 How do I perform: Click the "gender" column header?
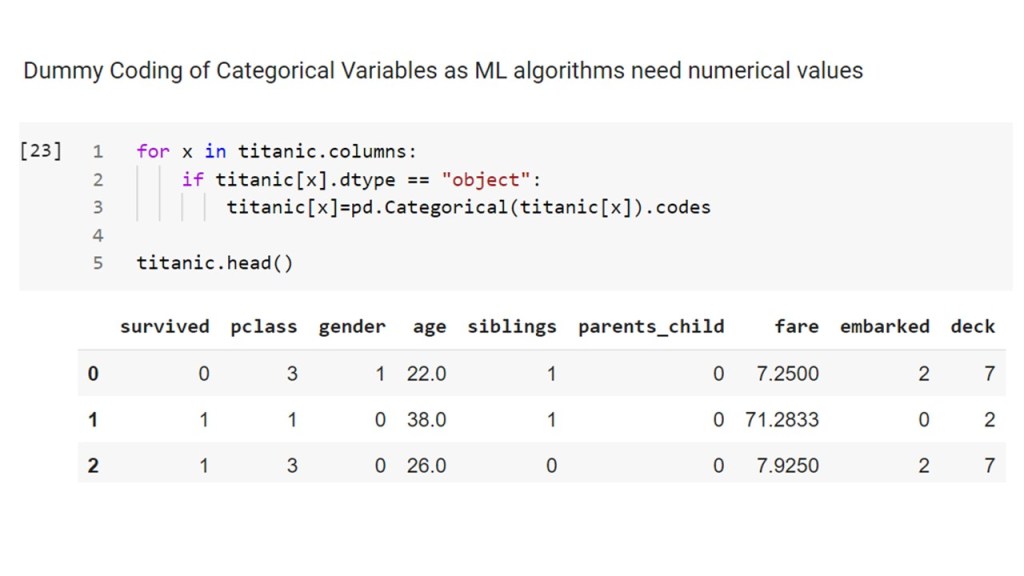pos(352,326)
